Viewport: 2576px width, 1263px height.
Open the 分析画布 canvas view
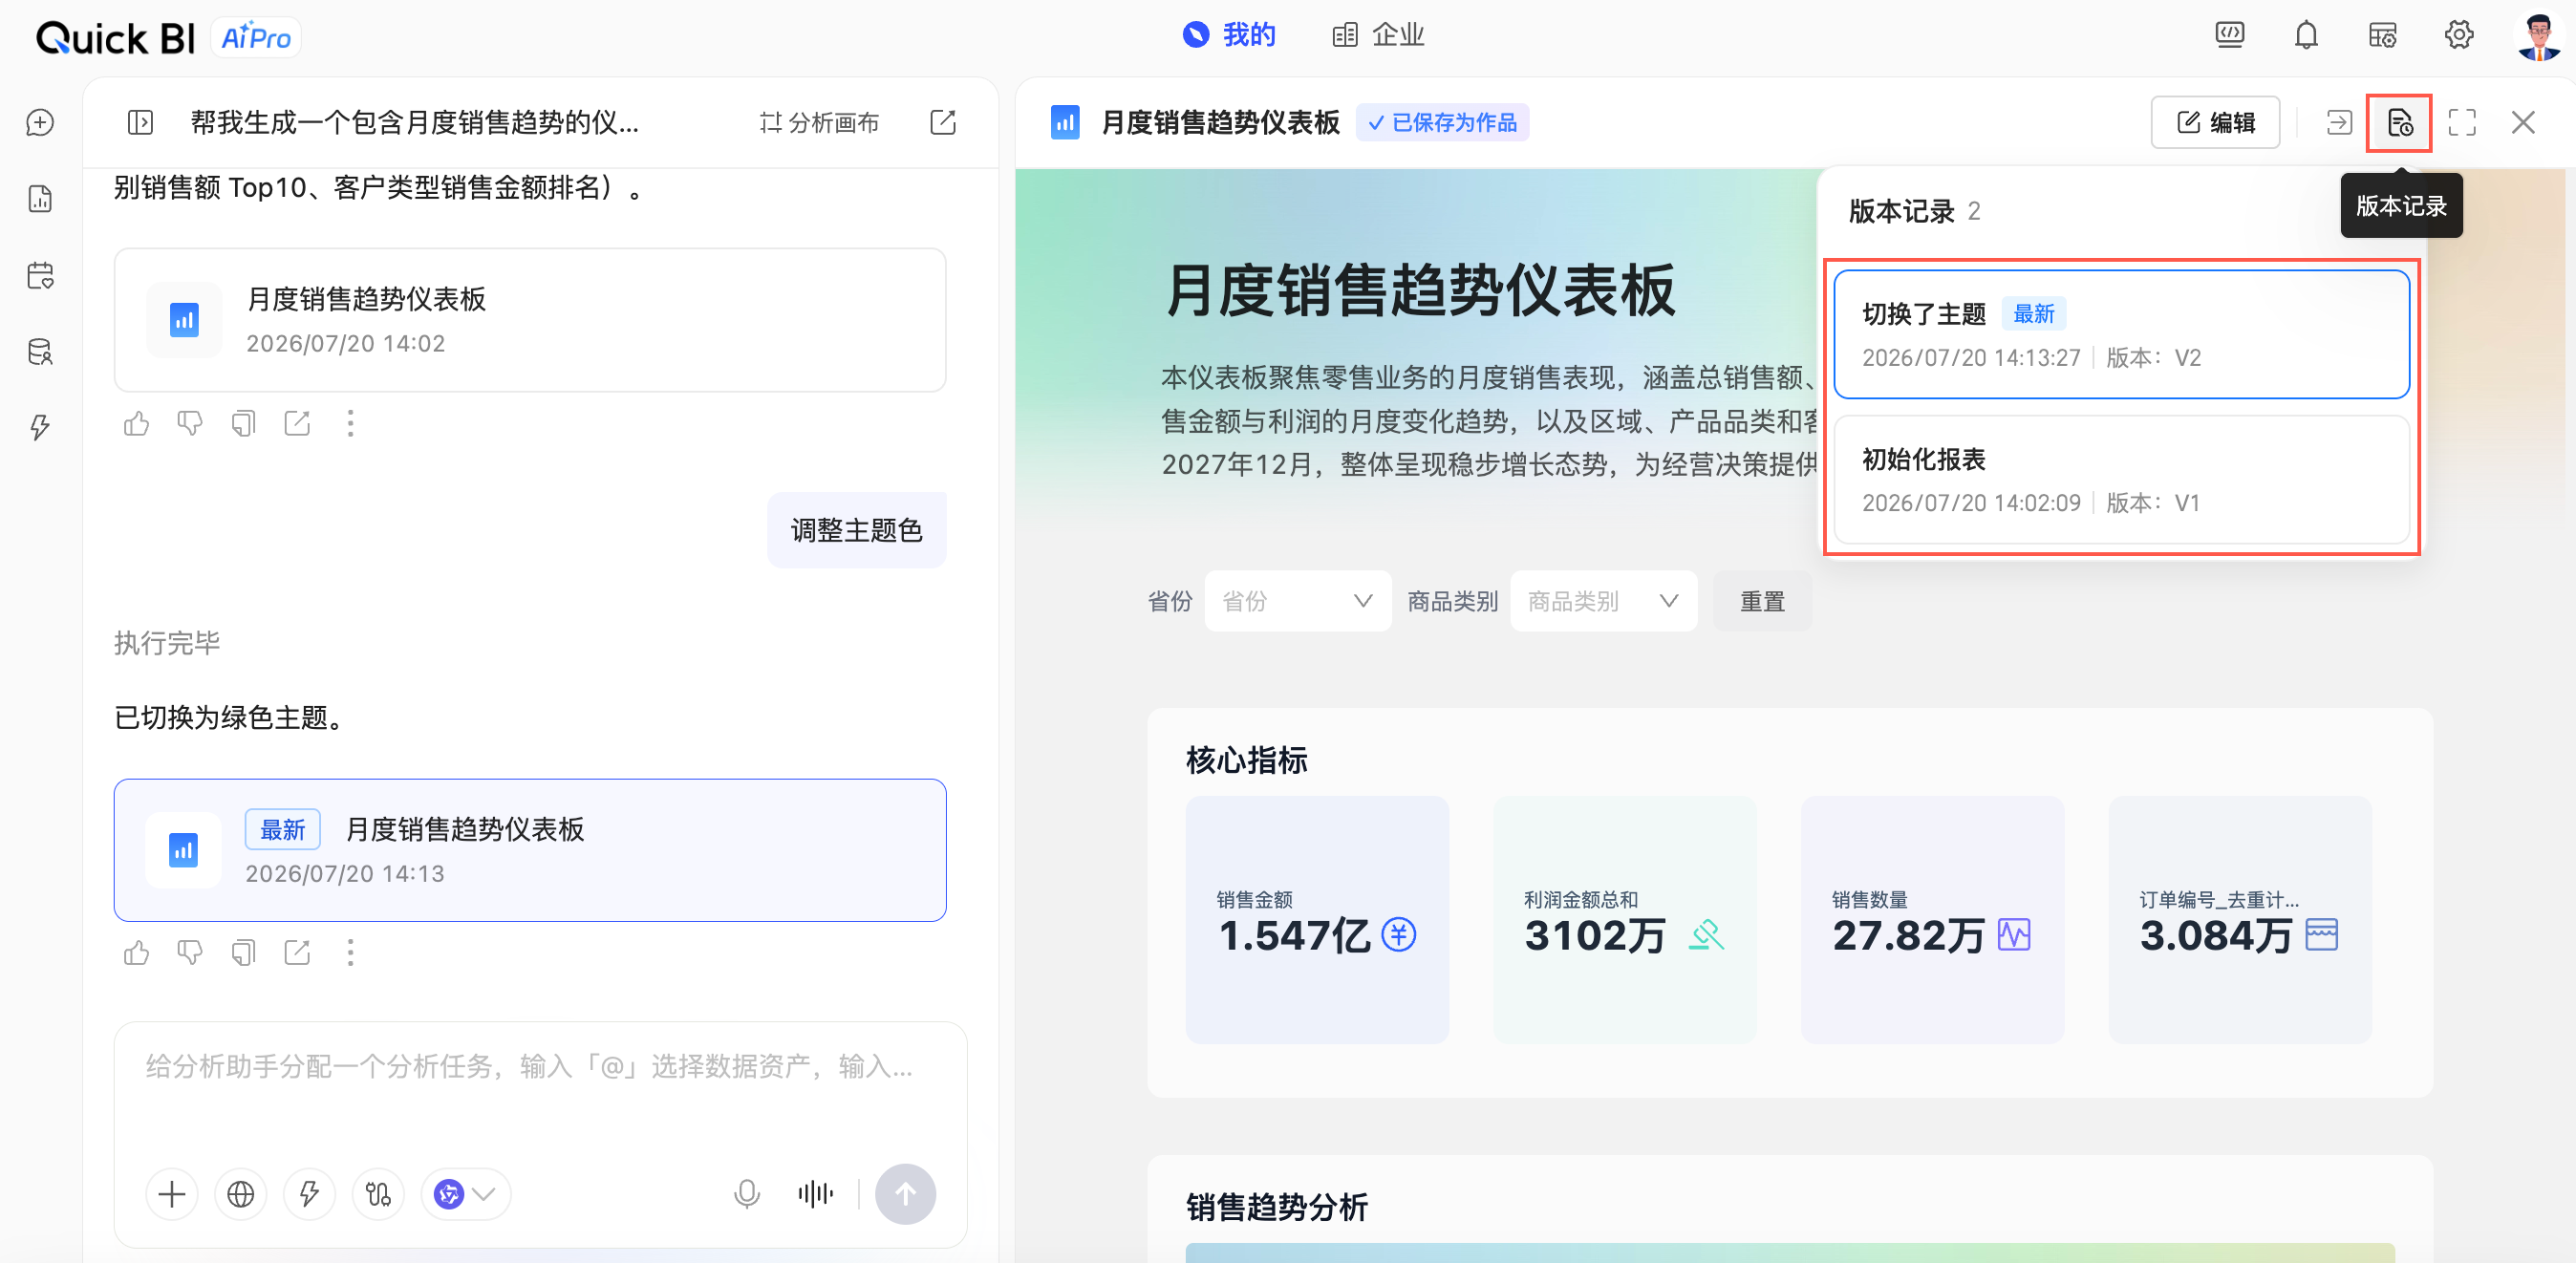819,122
